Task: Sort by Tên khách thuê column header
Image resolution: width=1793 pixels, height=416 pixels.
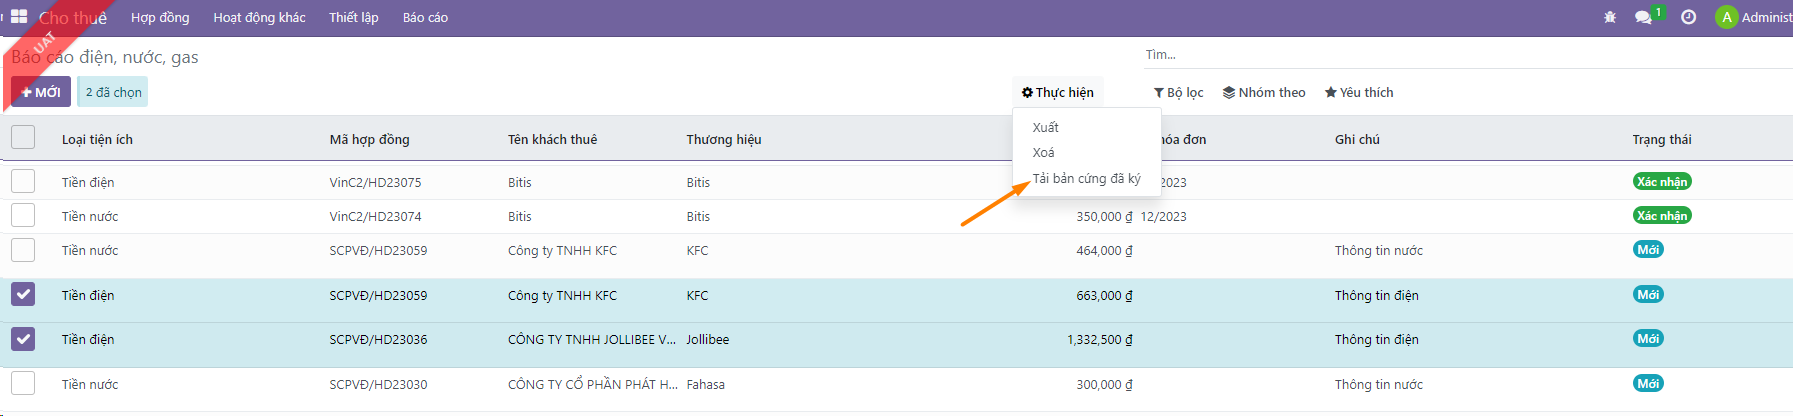Action: click(552, 139)
